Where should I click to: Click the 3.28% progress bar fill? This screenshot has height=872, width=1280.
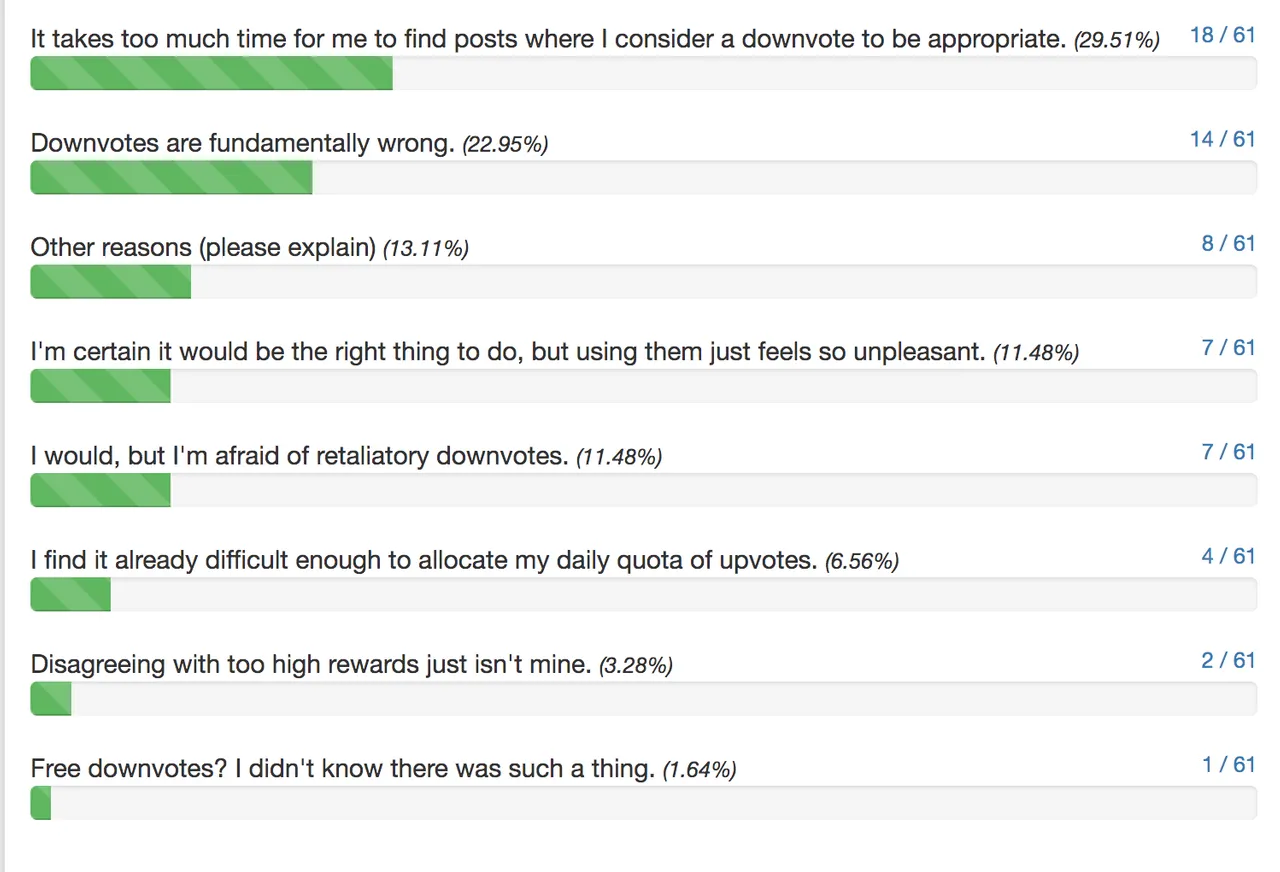coord(51,699)
